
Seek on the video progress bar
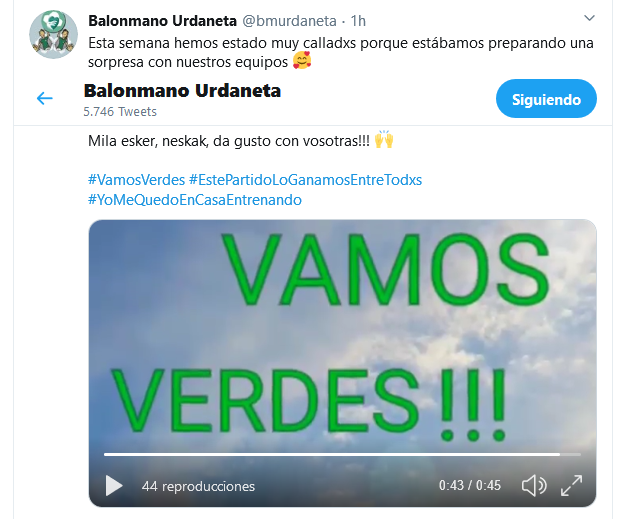click(342, 454)
